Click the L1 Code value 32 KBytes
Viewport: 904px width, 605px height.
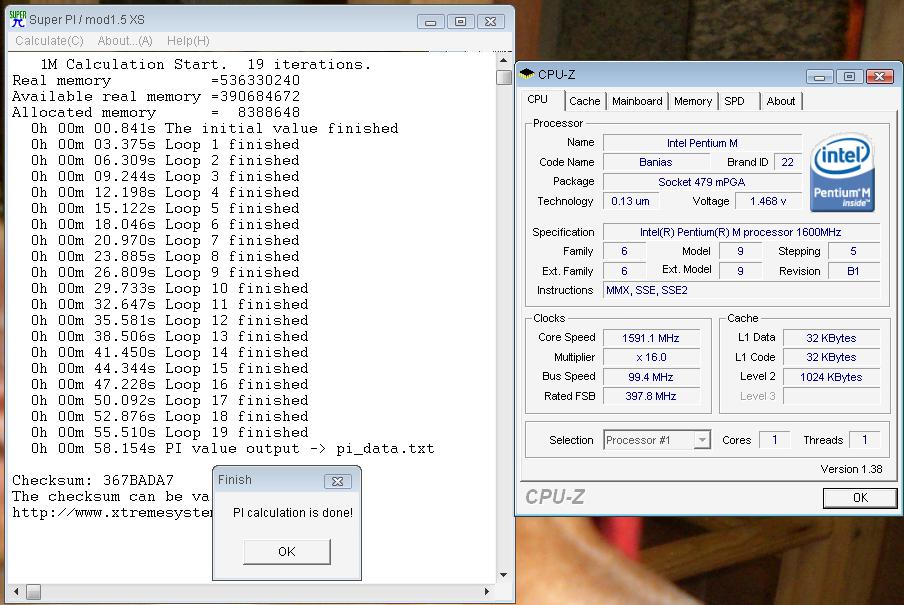(831, 357)
